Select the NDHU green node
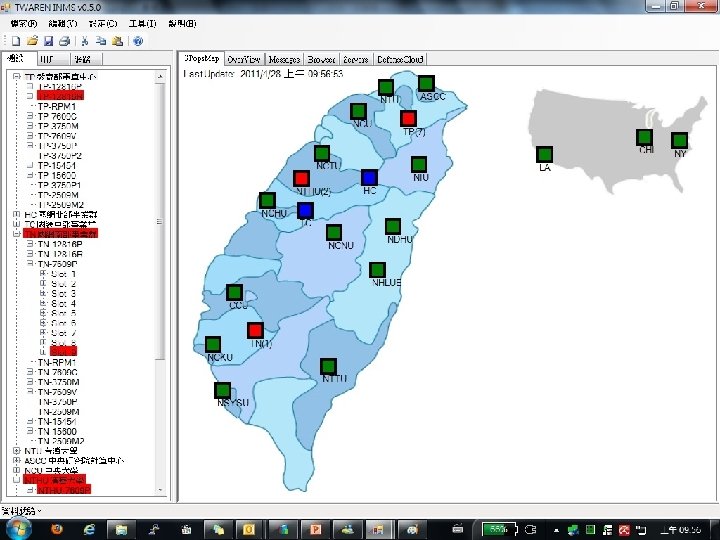 (x=393, y=226)
